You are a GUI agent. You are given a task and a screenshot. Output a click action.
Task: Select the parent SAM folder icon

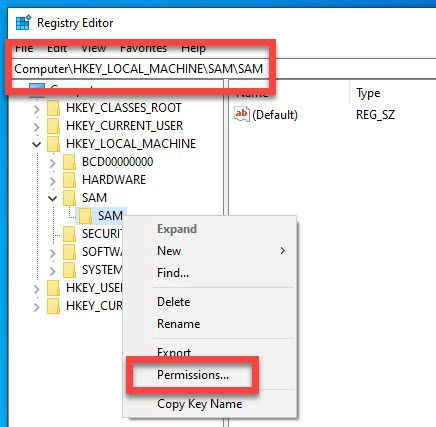[x=69, y=198]
